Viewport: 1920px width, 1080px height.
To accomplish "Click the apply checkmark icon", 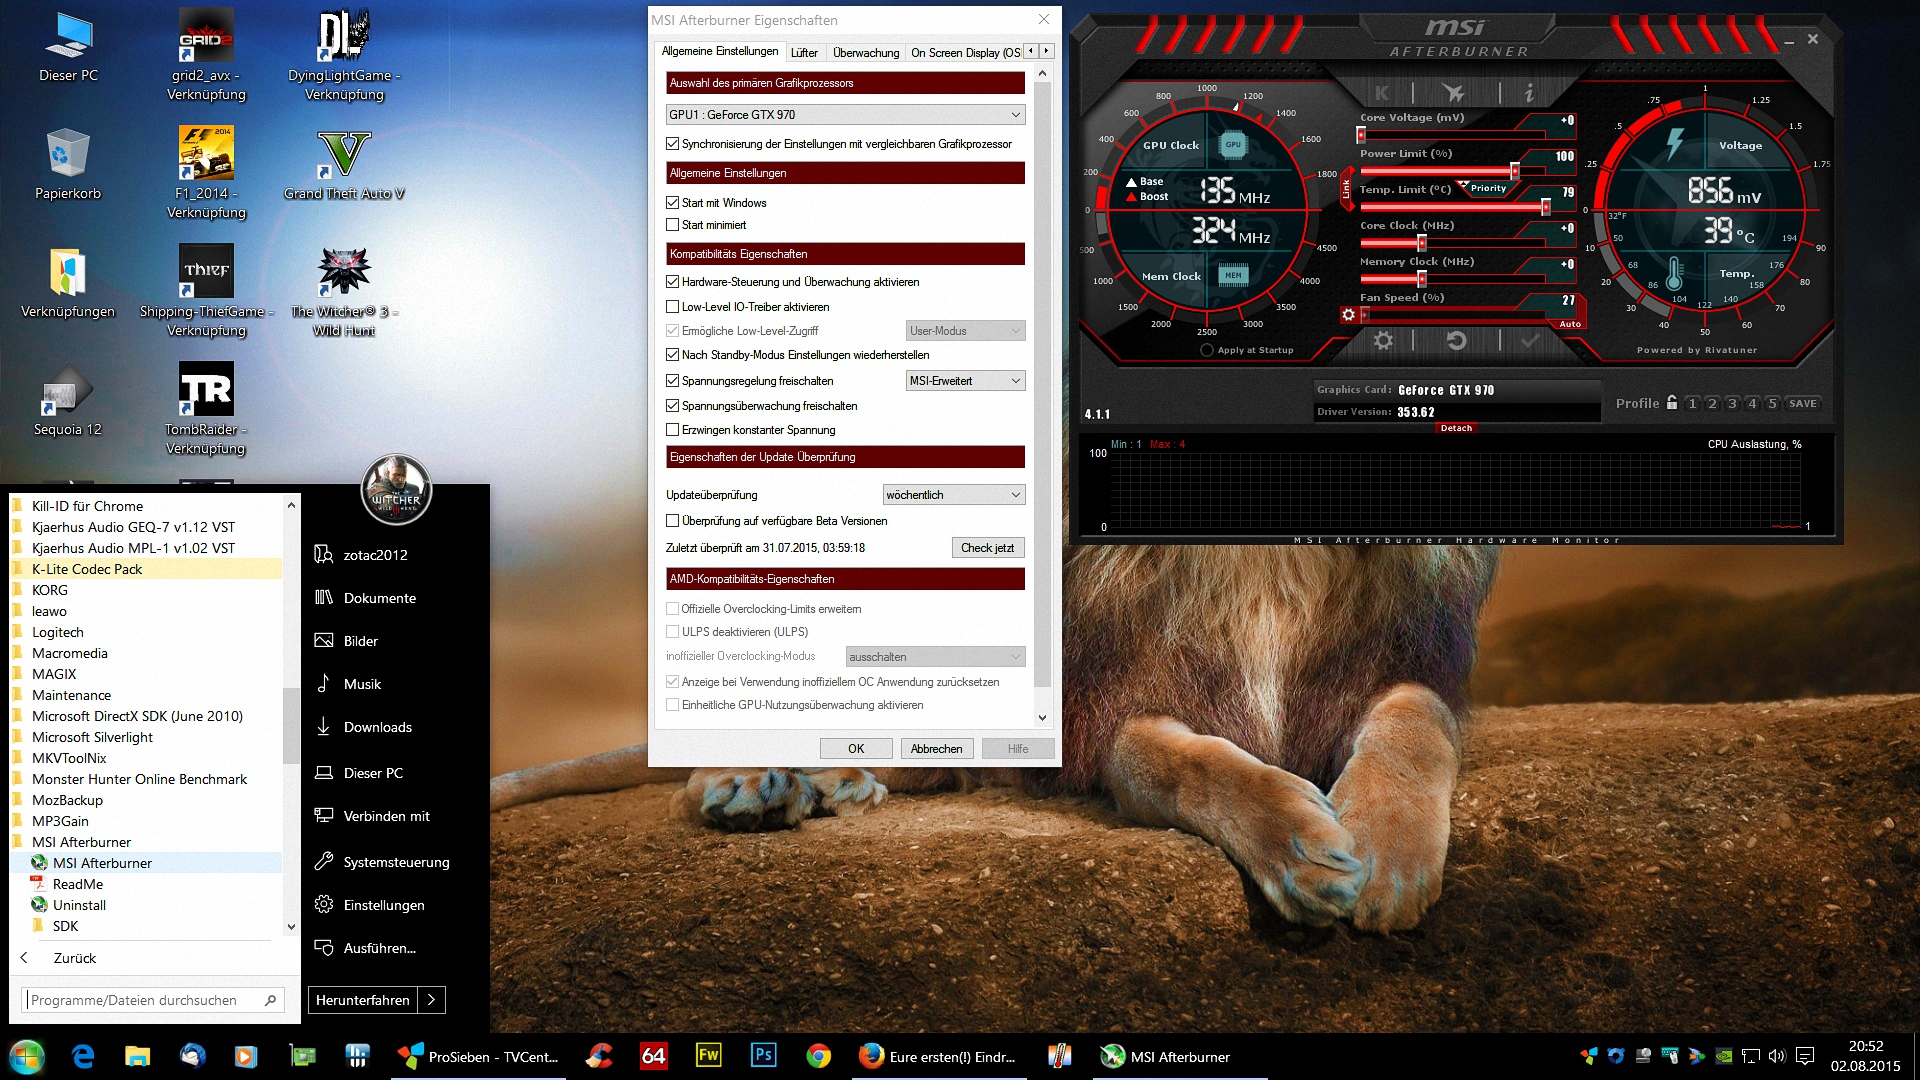I will [x=1530, y=341].
